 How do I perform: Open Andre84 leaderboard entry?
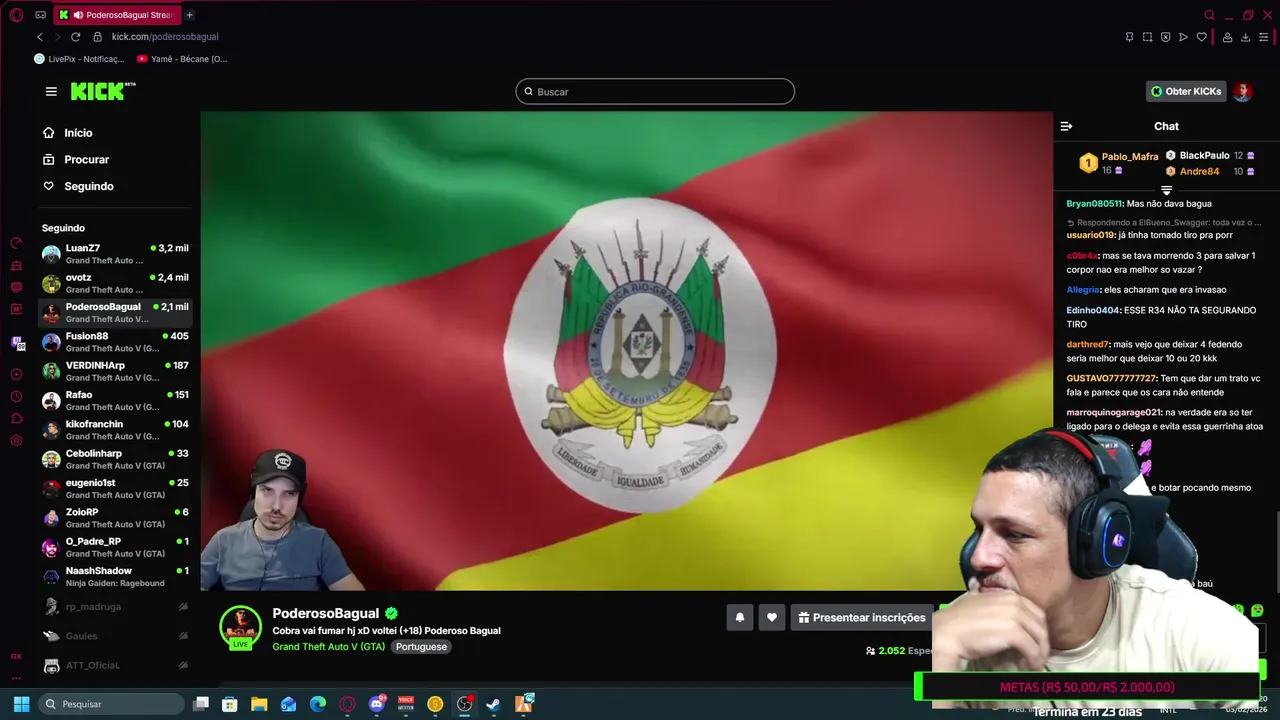coord(1209,171)
